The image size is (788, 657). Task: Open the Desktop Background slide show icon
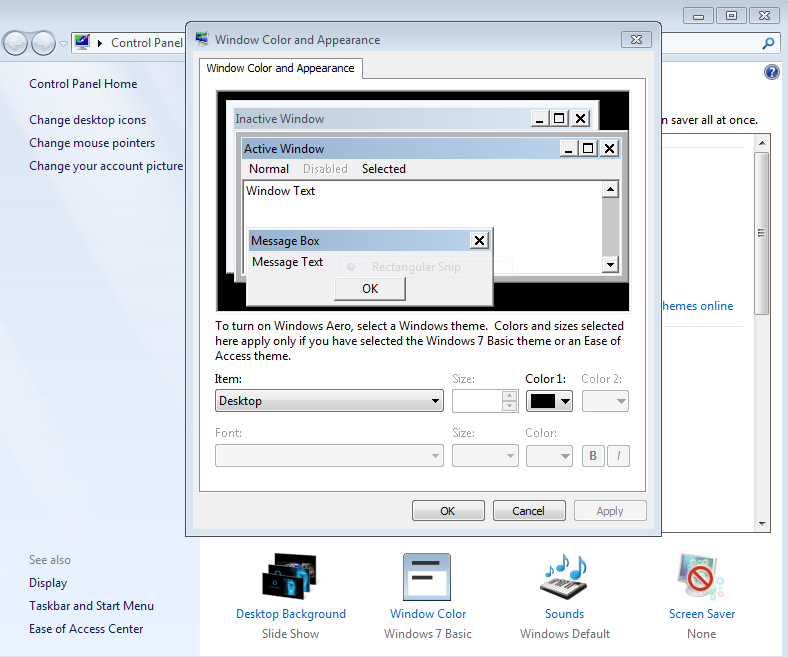(290, 576)
